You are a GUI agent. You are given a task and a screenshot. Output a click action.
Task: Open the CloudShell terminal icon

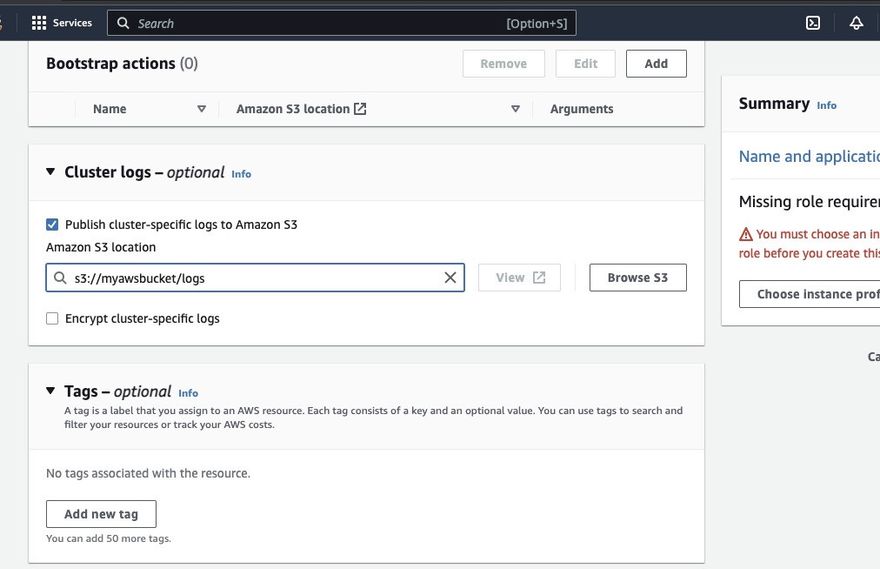tap(813, 23)
